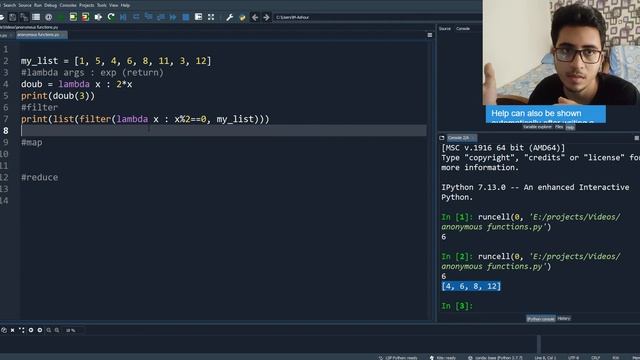This screenshot has width=640, height=360.
Task: Open the editor pane options menu
Action: [x=429, y=36]
